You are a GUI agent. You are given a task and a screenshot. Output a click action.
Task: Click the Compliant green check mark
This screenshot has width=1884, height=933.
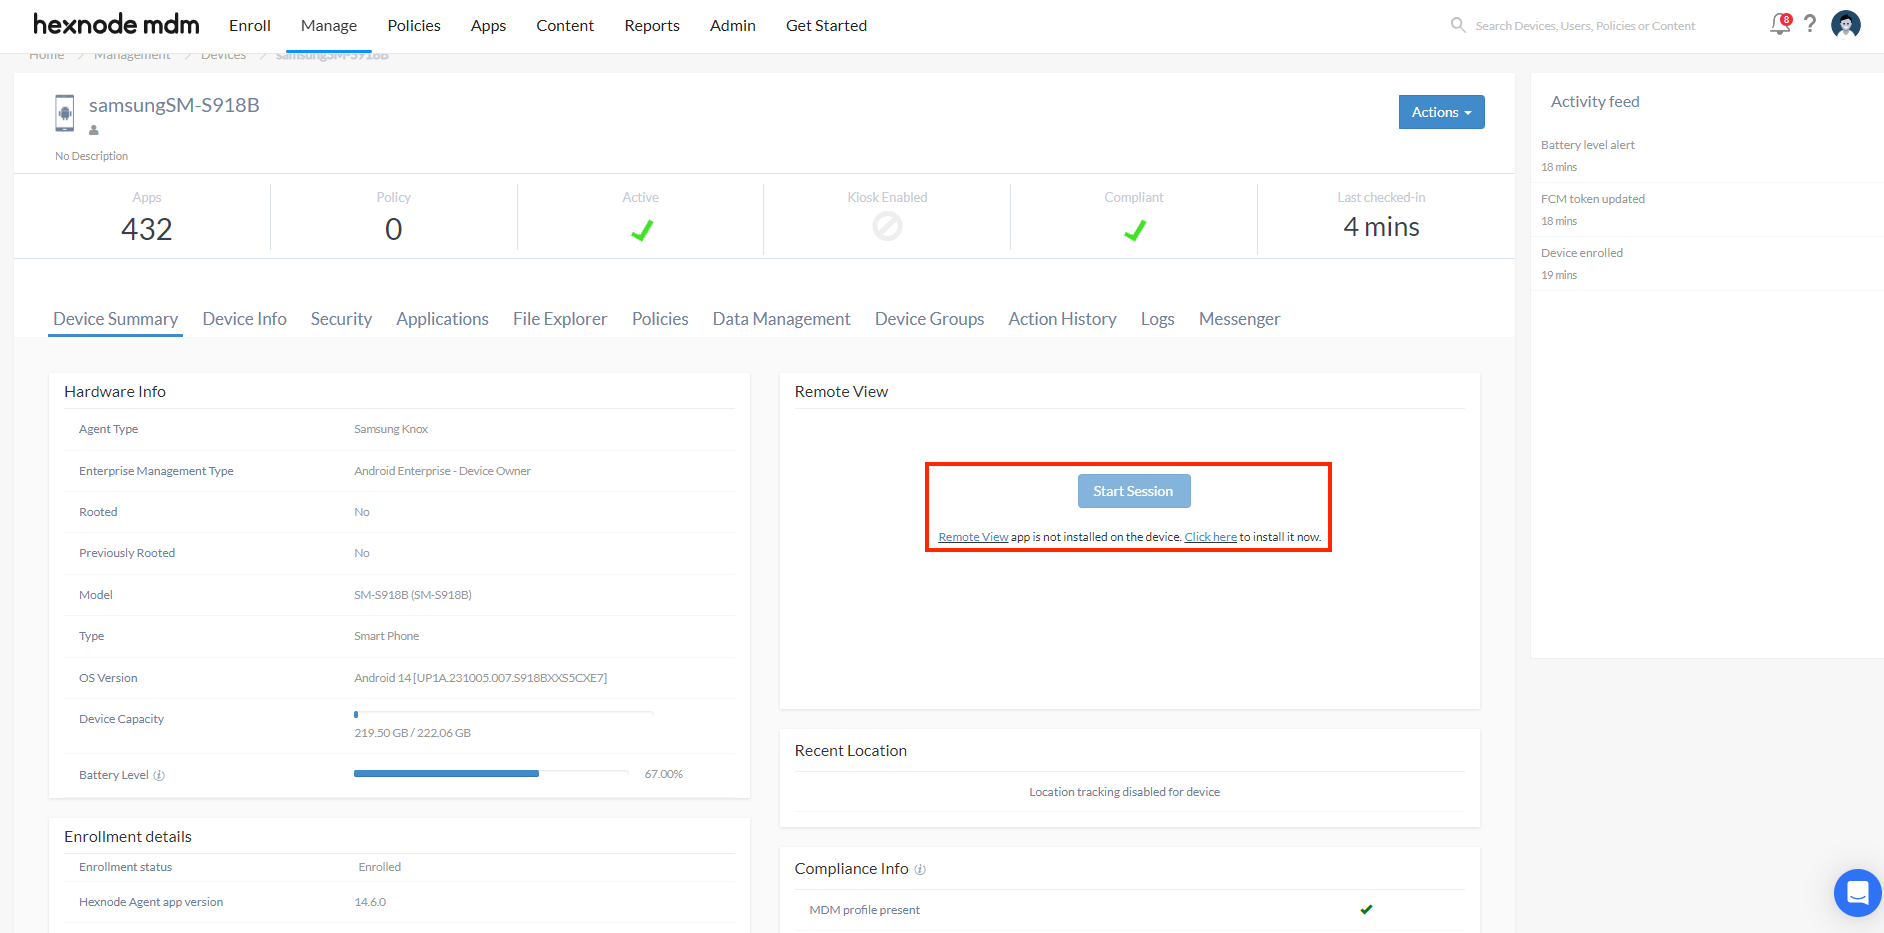click(1134, 230)
